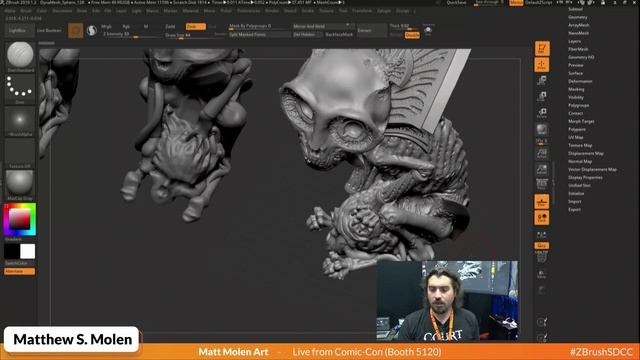Toggle the orange Local button below Floor
The width and height of the screenshot is (640, 360).
click(542, 218)
